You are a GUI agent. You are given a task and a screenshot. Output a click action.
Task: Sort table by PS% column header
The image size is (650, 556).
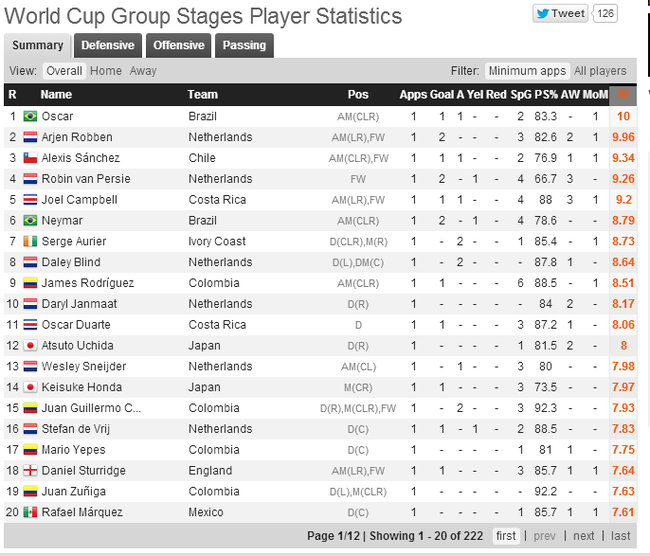coord(546,95)
